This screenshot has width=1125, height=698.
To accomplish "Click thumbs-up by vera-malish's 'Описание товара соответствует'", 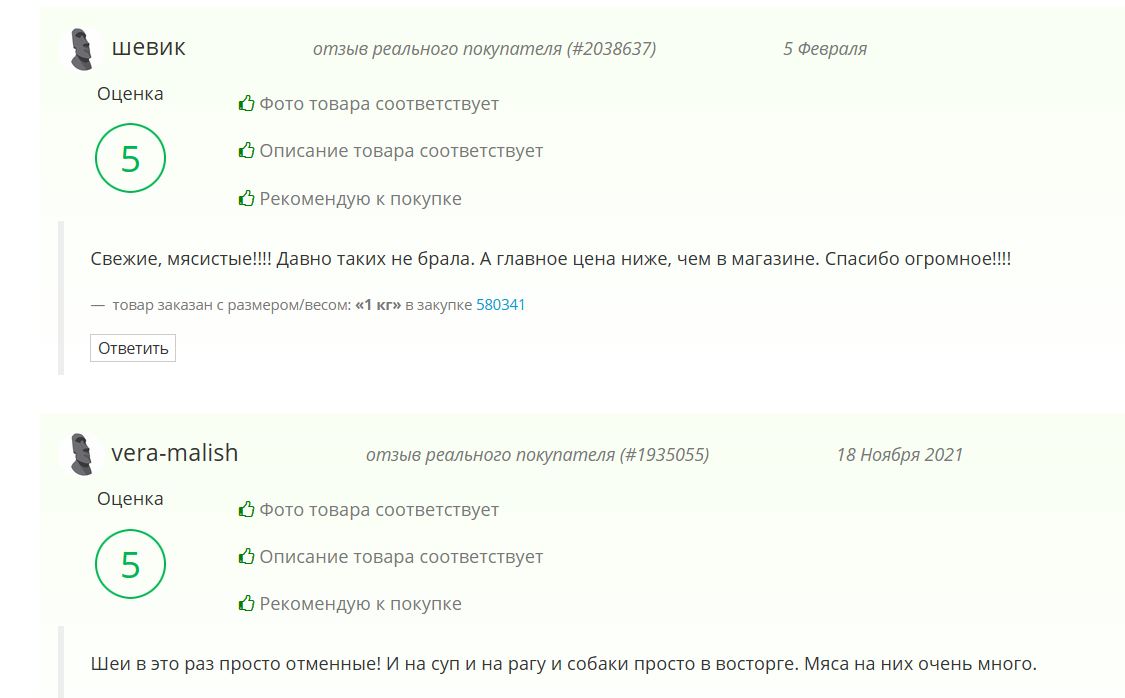I will (x=246, y=556).
